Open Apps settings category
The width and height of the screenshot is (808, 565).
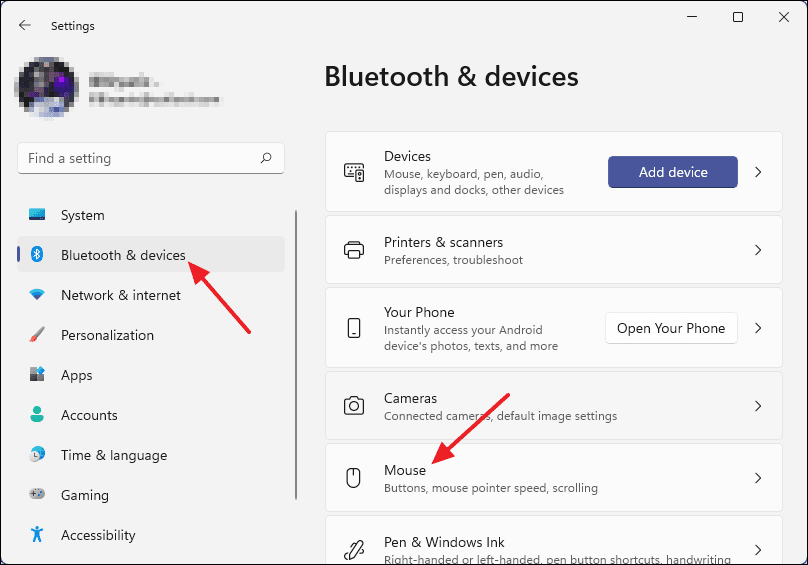(151, 375)
